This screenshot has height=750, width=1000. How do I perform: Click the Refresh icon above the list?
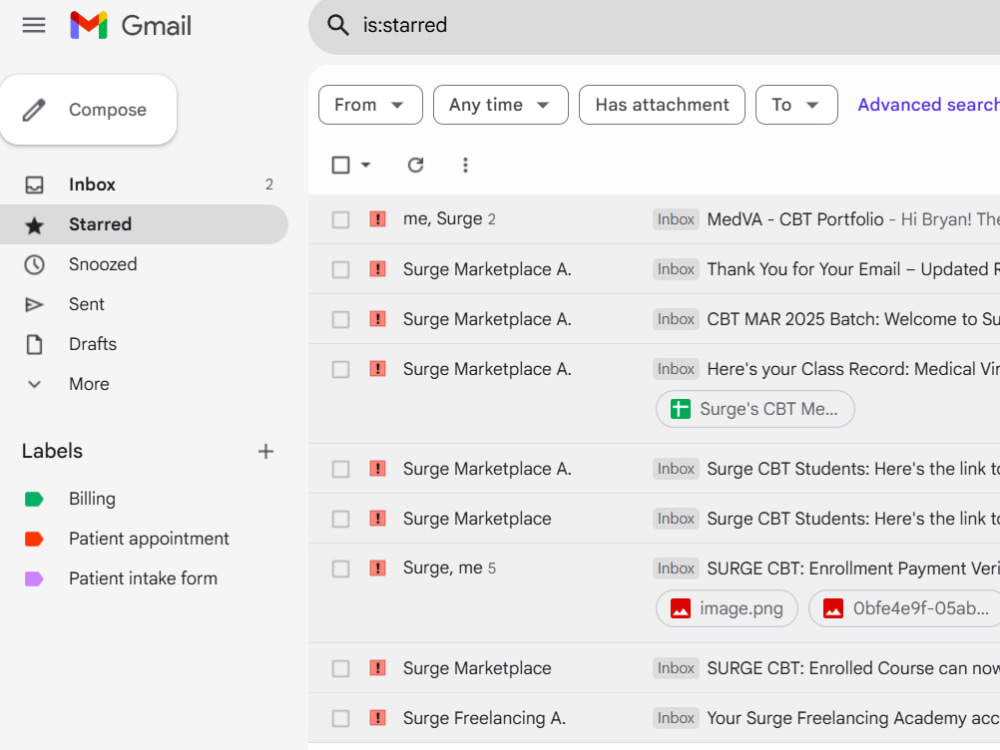tap(416, 165)
